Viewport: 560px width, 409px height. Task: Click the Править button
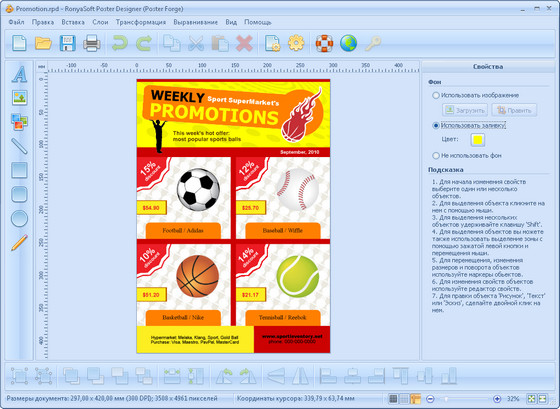point(514,110)
